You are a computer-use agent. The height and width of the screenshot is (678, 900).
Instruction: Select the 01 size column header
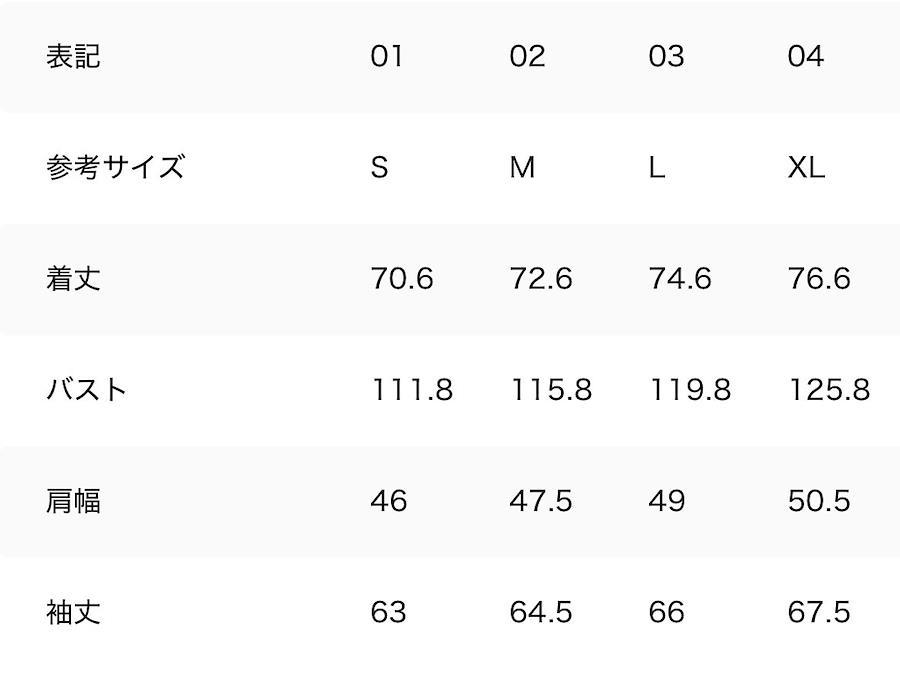[x=387, y=56]
